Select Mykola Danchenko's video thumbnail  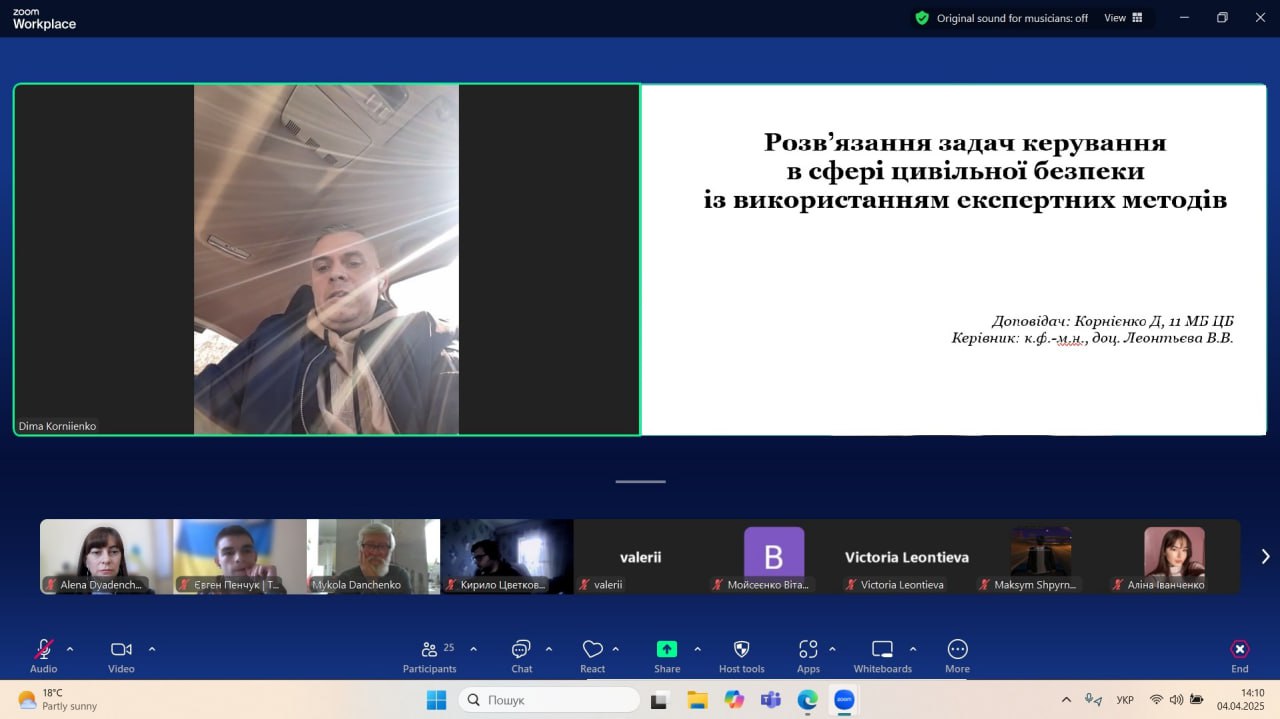pyautogui.click(x=373, y=556)
